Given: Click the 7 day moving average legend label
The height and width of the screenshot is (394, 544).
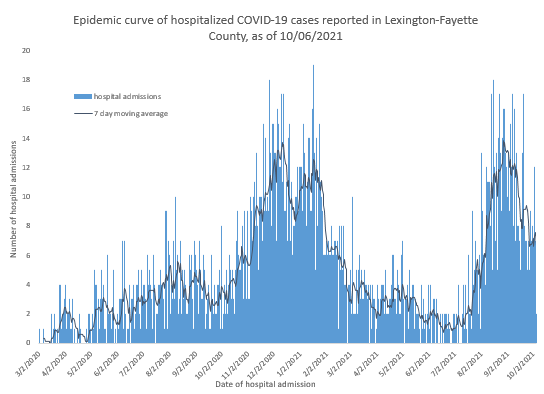Looking at the screenshot, I should coord(131,113).
